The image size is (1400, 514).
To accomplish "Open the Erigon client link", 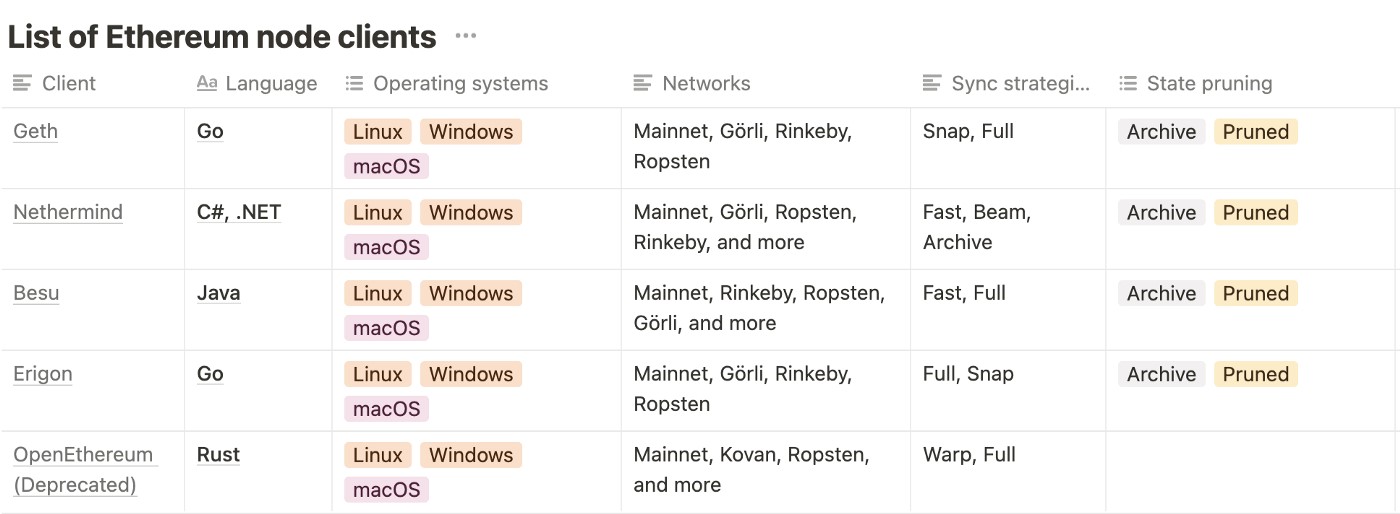I will click(x=43, y=375).
